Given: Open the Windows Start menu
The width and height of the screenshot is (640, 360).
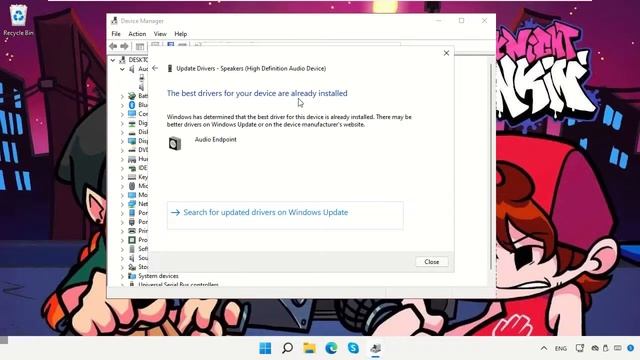Looking at the screenshot, I should [x=265, y=348].
